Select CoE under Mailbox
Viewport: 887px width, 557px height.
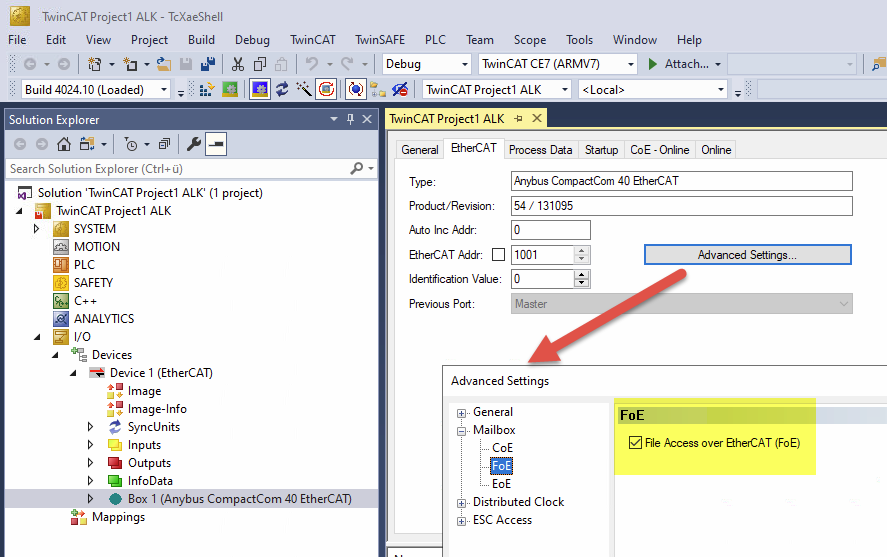click(502, 447)
